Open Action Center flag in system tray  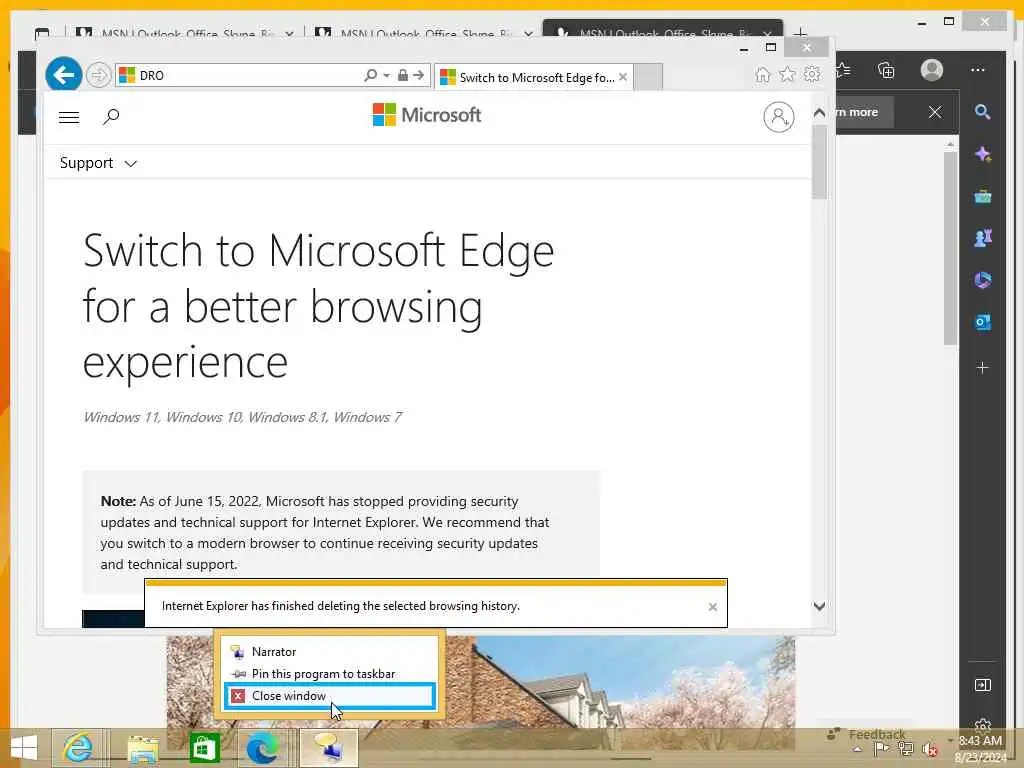(x=881, y=749)
